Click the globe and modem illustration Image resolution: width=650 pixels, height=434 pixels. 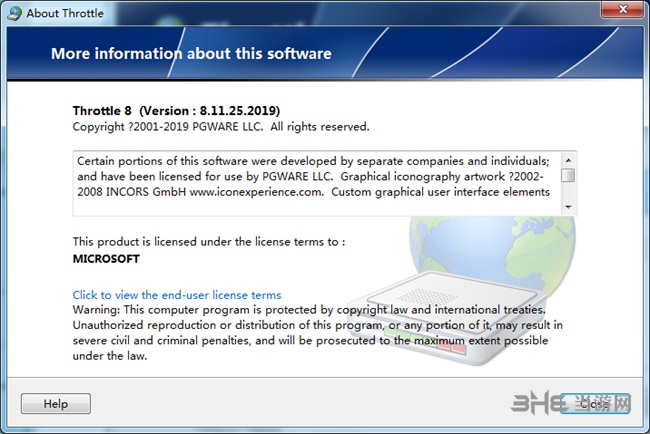(x=460, y=290)
